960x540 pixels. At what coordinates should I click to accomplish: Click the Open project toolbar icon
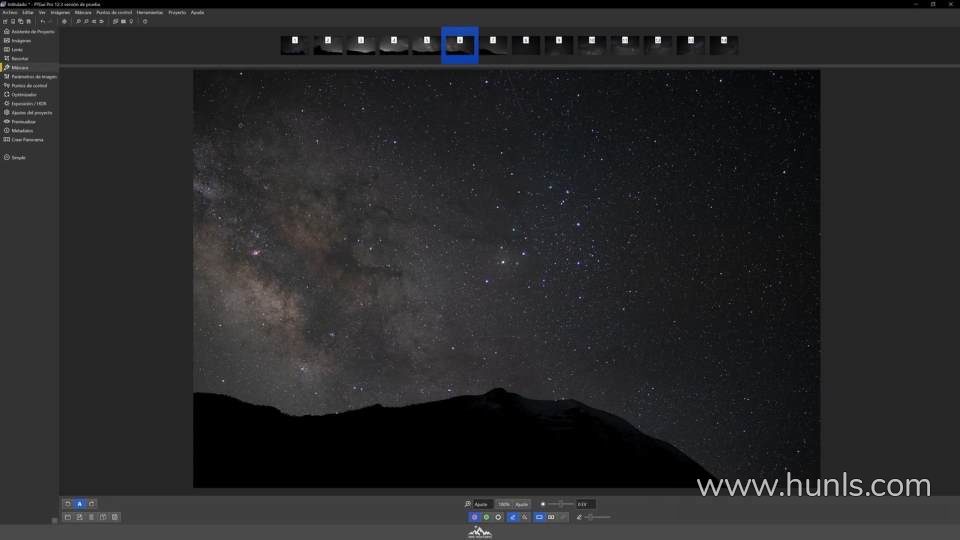tap(13, 21)
